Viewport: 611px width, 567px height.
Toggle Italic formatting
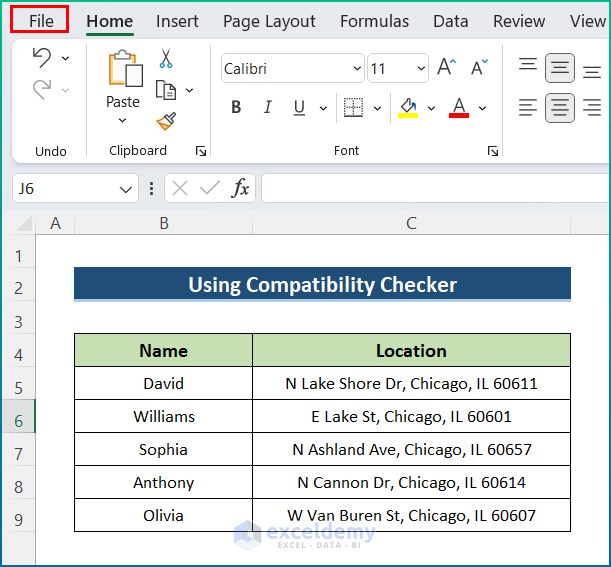267,107
